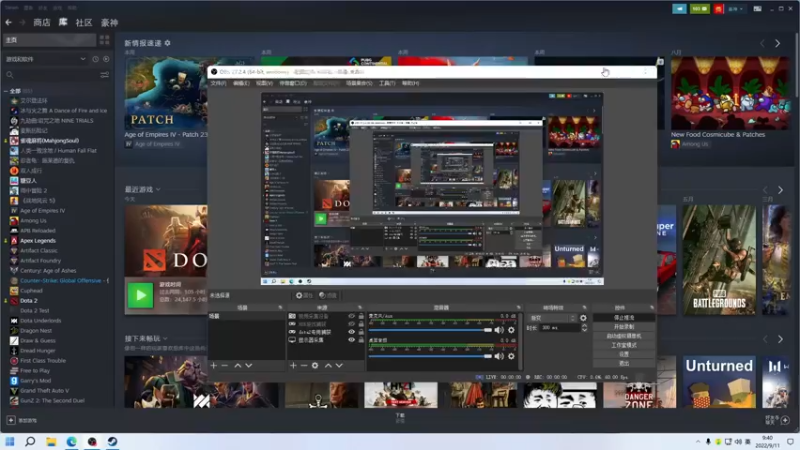Open the microphone/Aux audio settings gear
This screenshot has width=800, height=450.
[511, 330]
